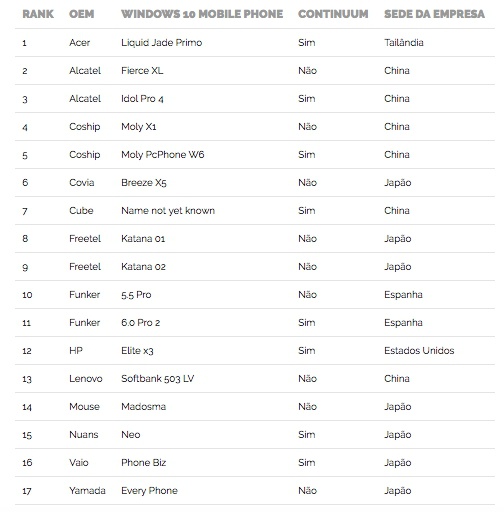Select the Moly PcPhone W6 entry
Viewport: 504px width, 512px height.
click(163, 155)
